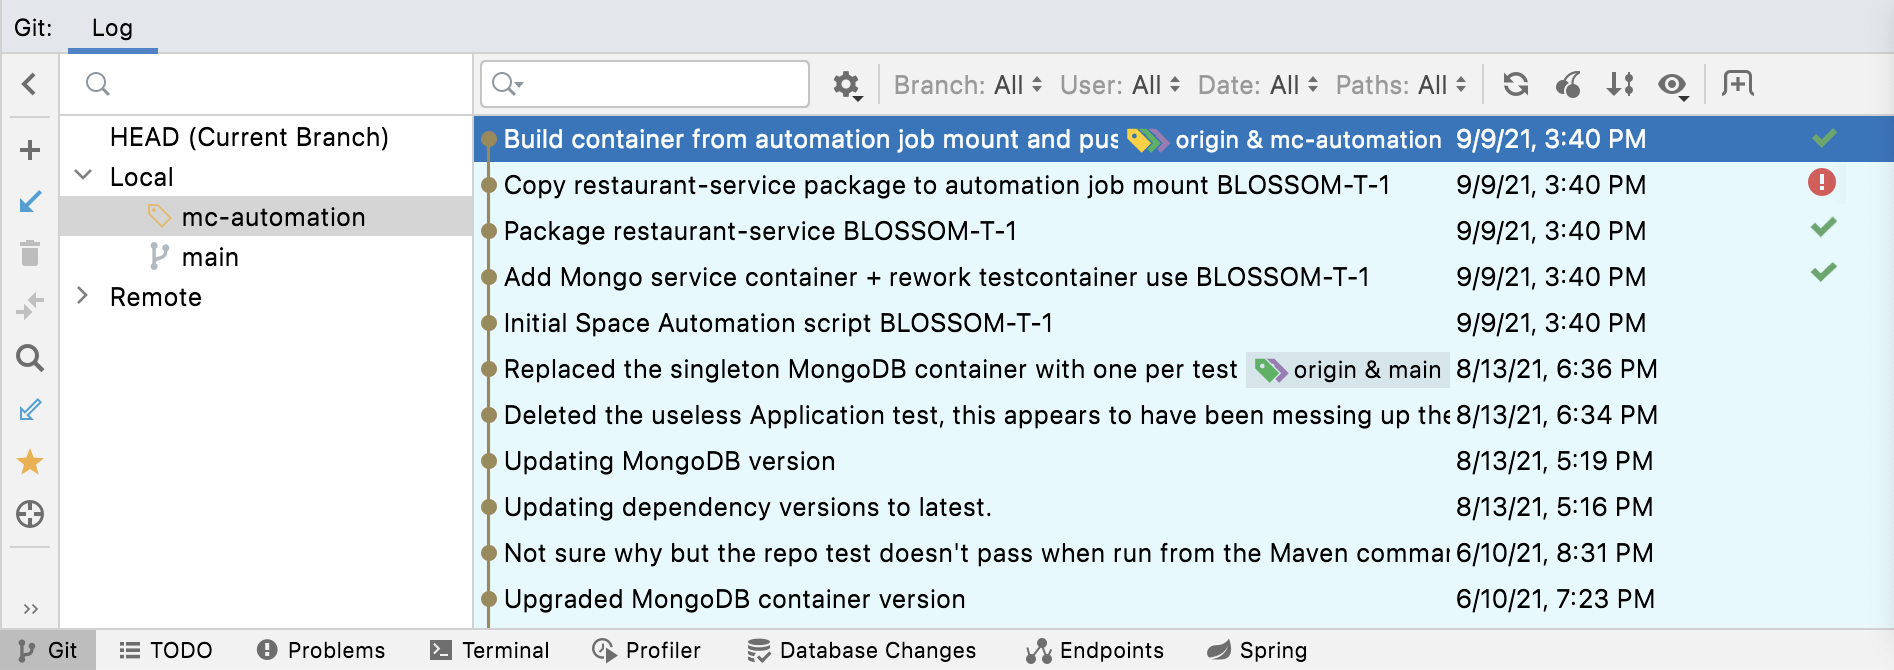Click the plus icon to create new branch
Screen dimensions: 1894x670
click(30, 150)
